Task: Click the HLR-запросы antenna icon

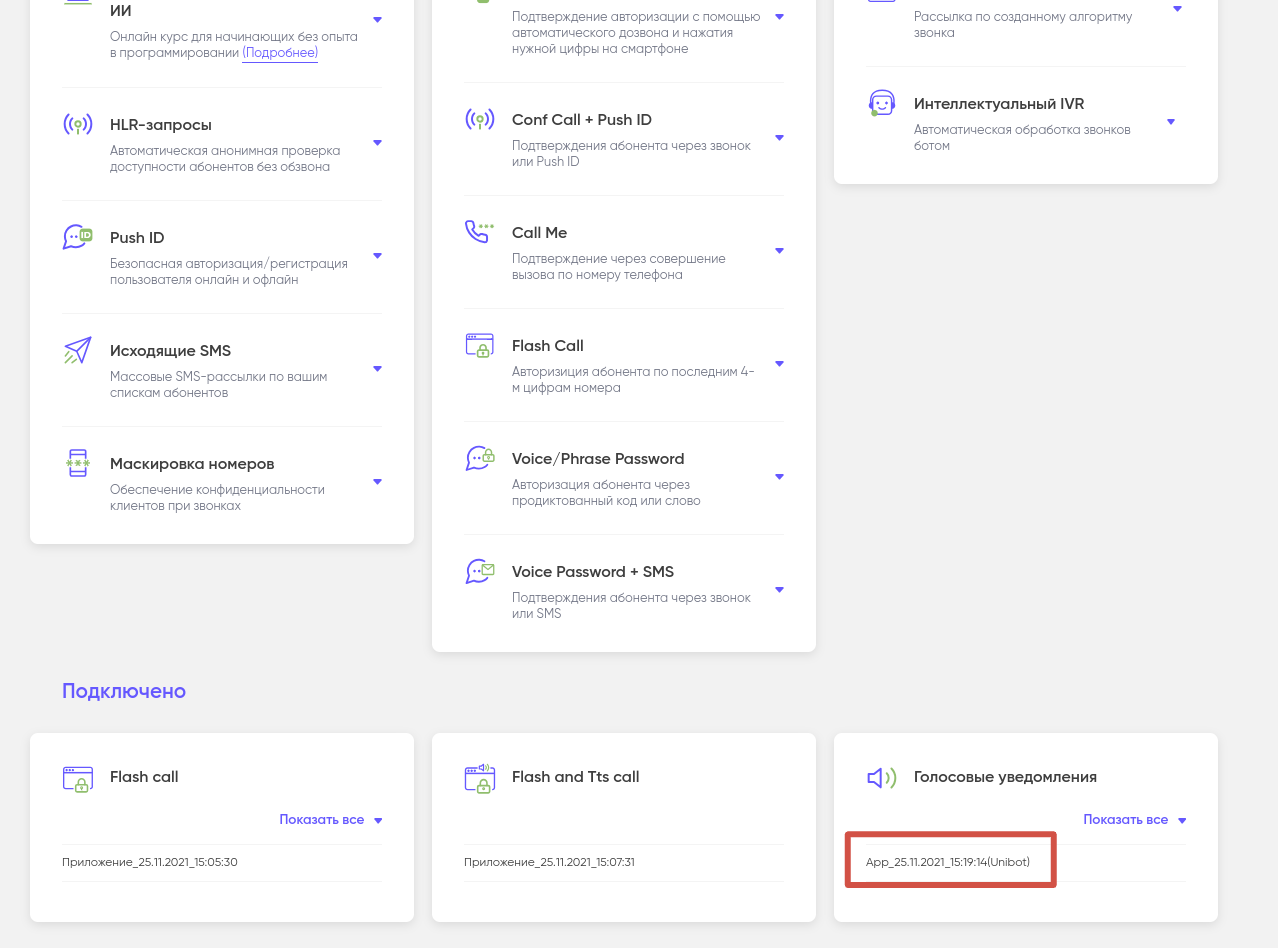Action: point(77,125)
